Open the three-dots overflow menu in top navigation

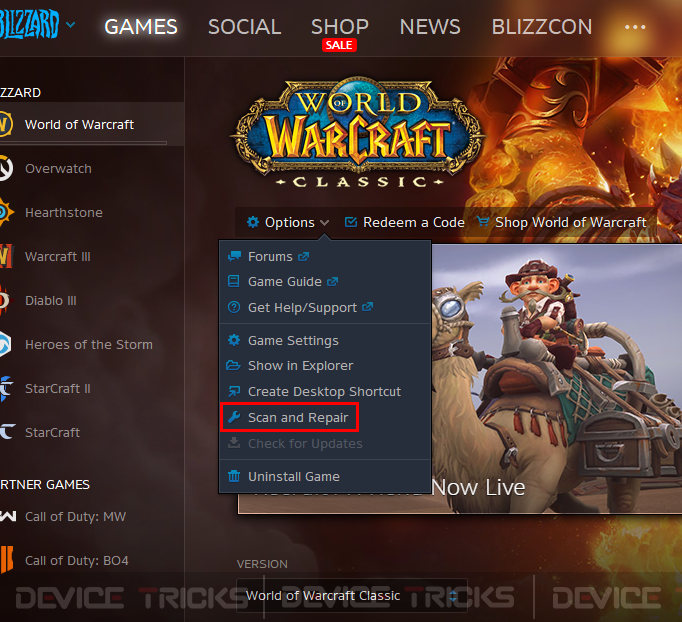pos(635,27)
